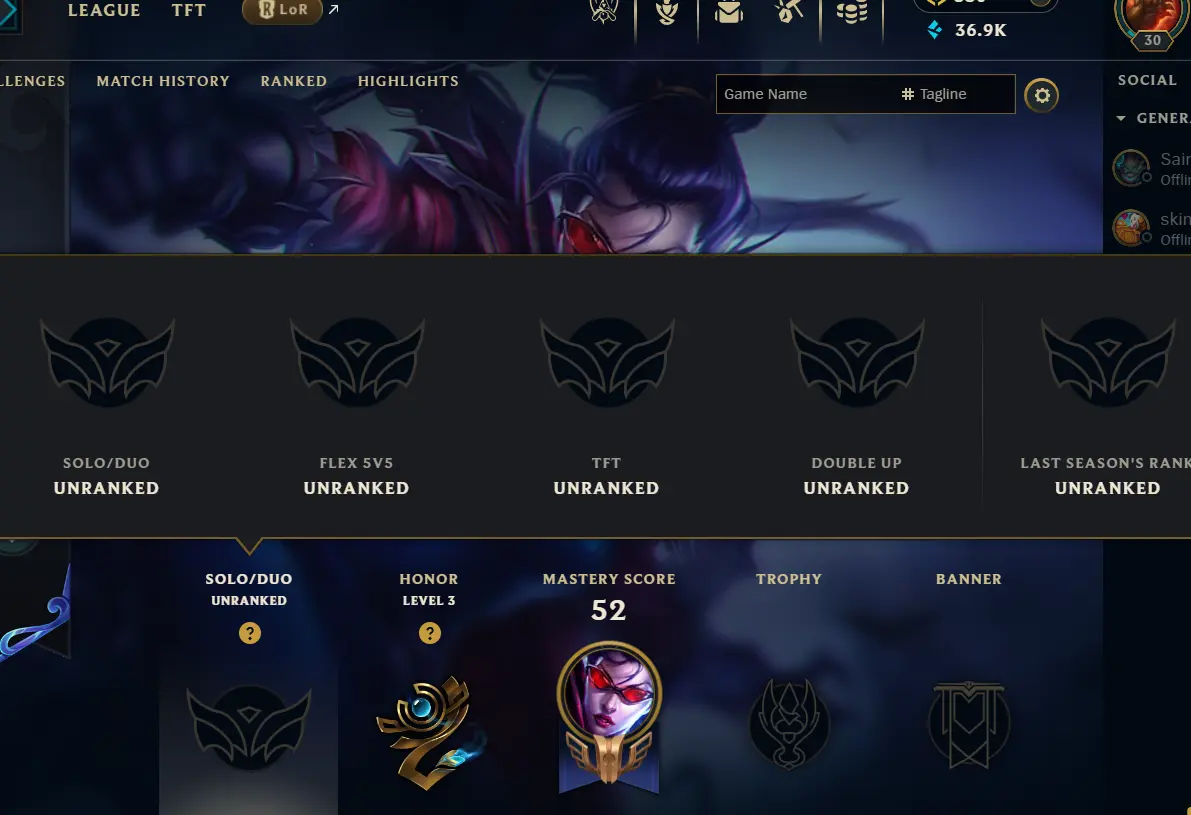
Task: Select TFT in the top navigation
Action: (189, 11)
